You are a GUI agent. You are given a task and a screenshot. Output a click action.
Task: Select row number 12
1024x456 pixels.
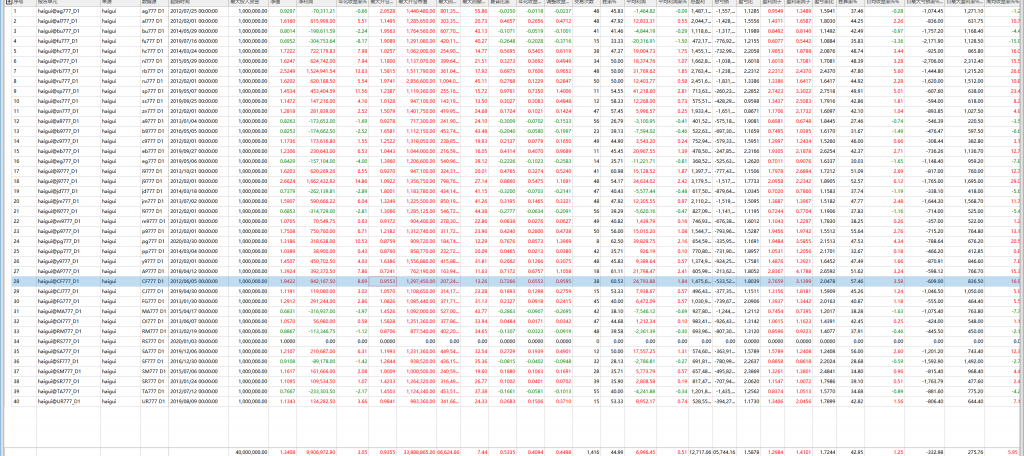point(16,120)
